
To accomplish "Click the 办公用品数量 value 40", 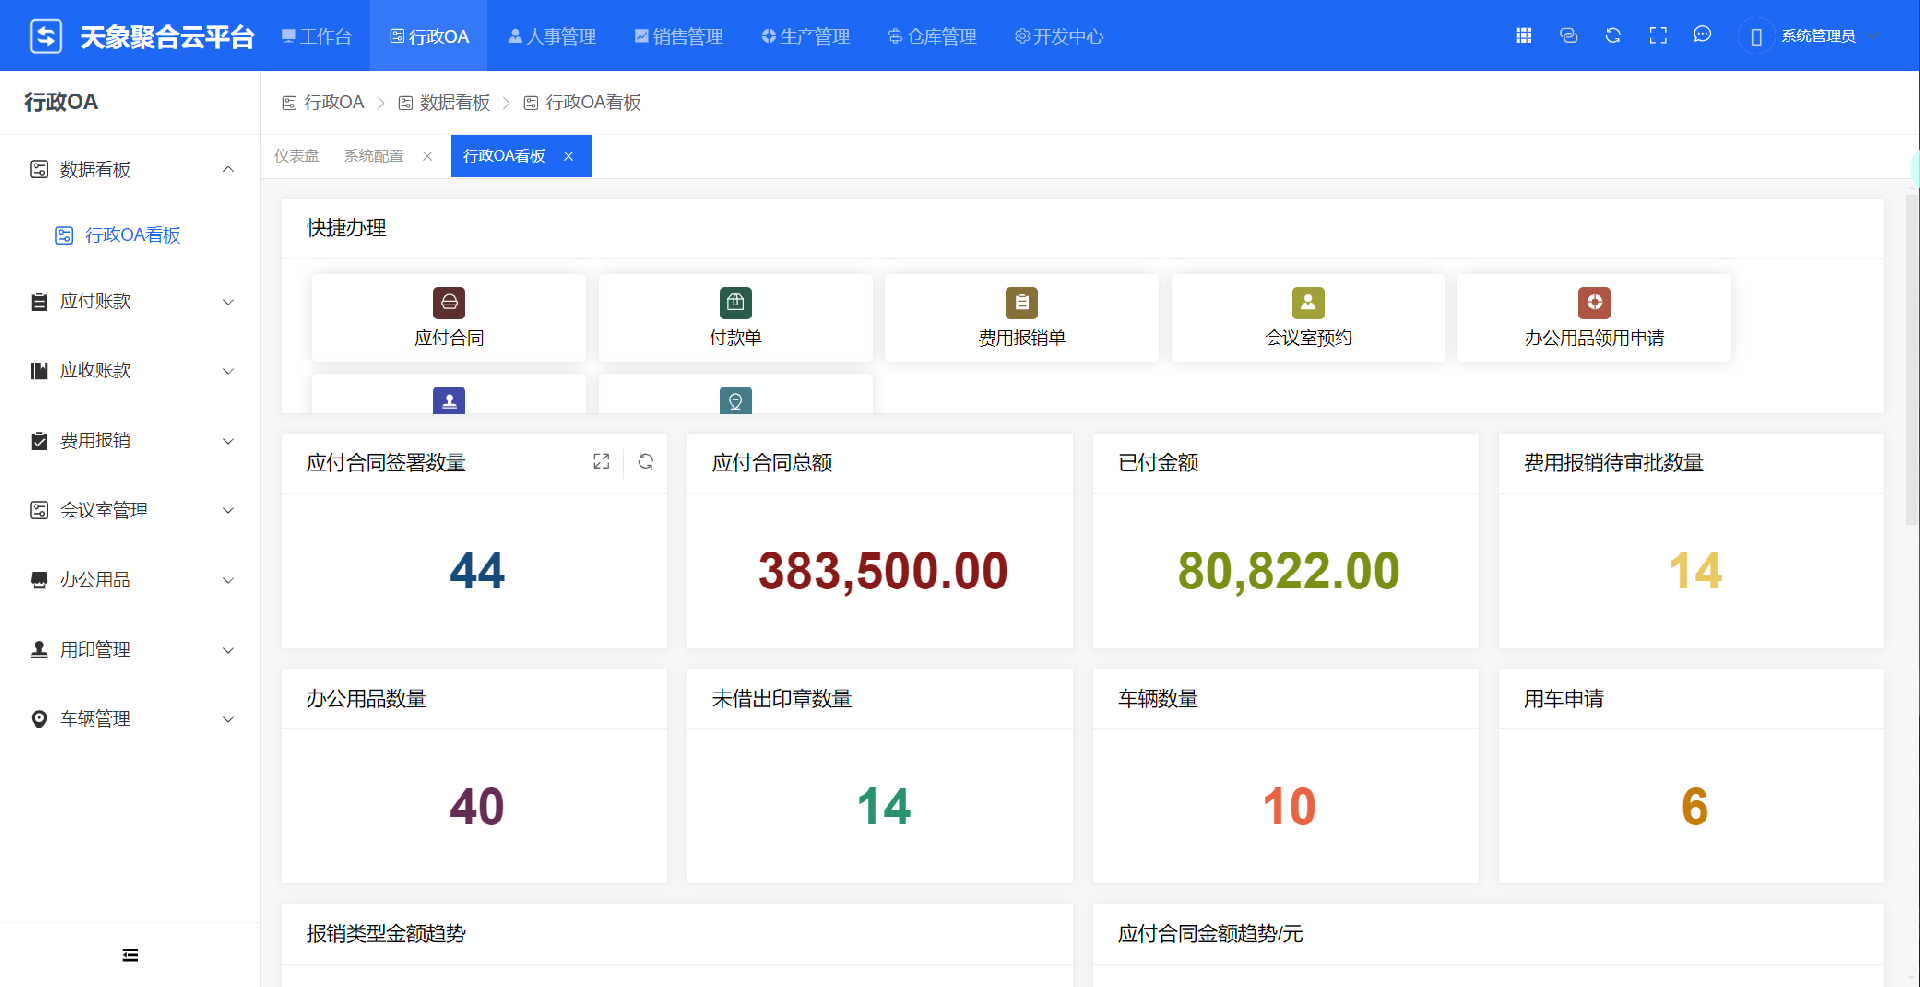I will (477, 807).
